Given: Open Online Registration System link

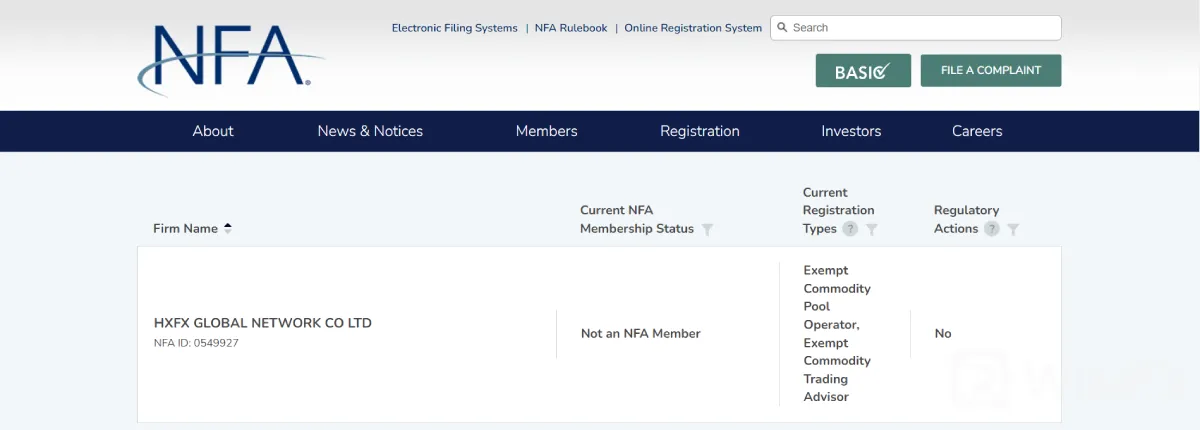Looking at the screenshot, I should pos(693,28).
